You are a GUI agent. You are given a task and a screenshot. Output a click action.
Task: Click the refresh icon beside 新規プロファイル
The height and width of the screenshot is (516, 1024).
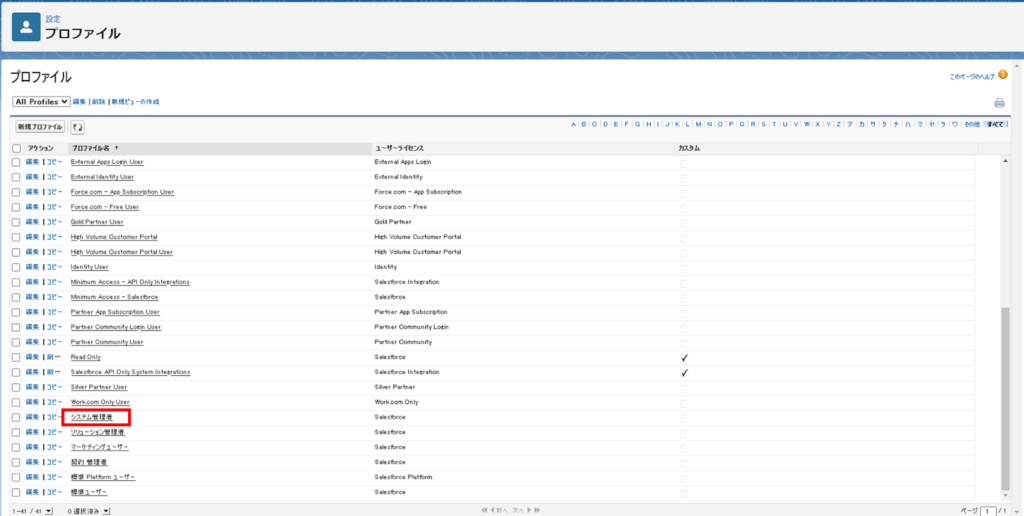(77, 127)
